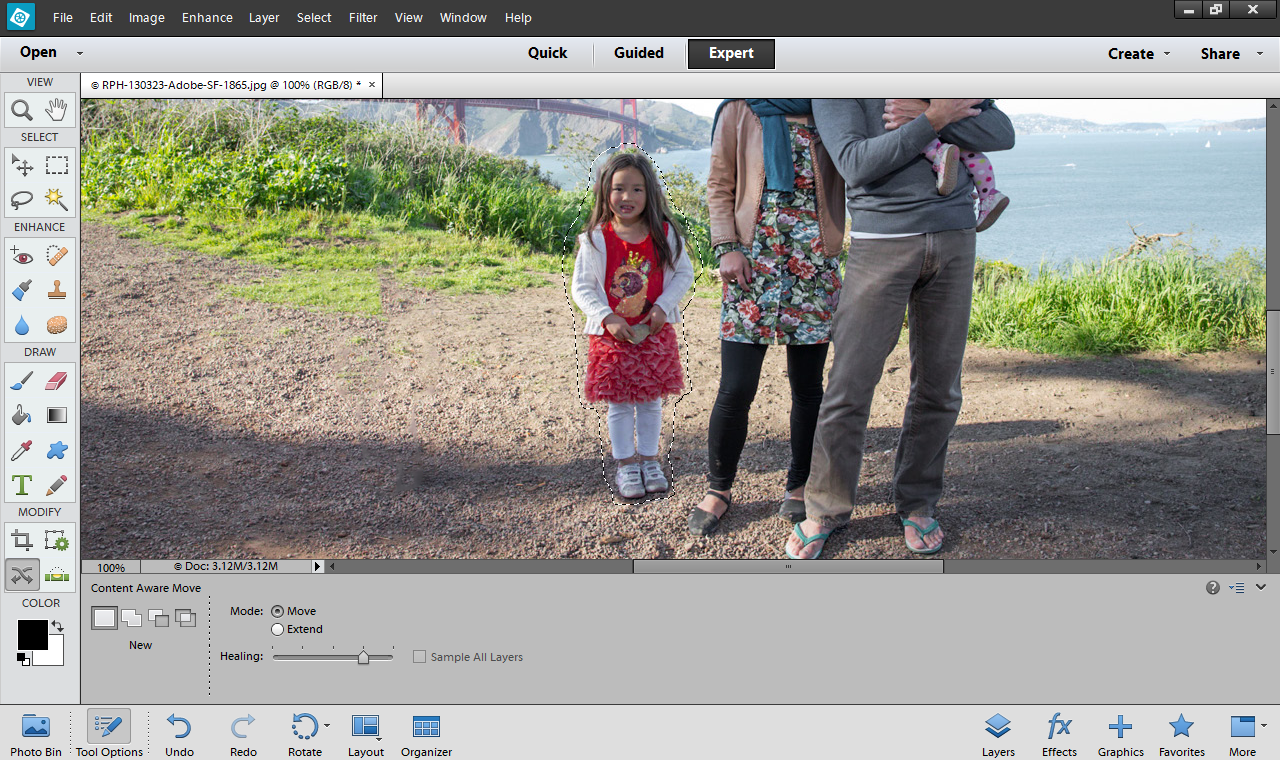Expand the Create dropdown
Image resolution: width=1280 pixels, height=760 pixels.
click(x=1138, y=54)
